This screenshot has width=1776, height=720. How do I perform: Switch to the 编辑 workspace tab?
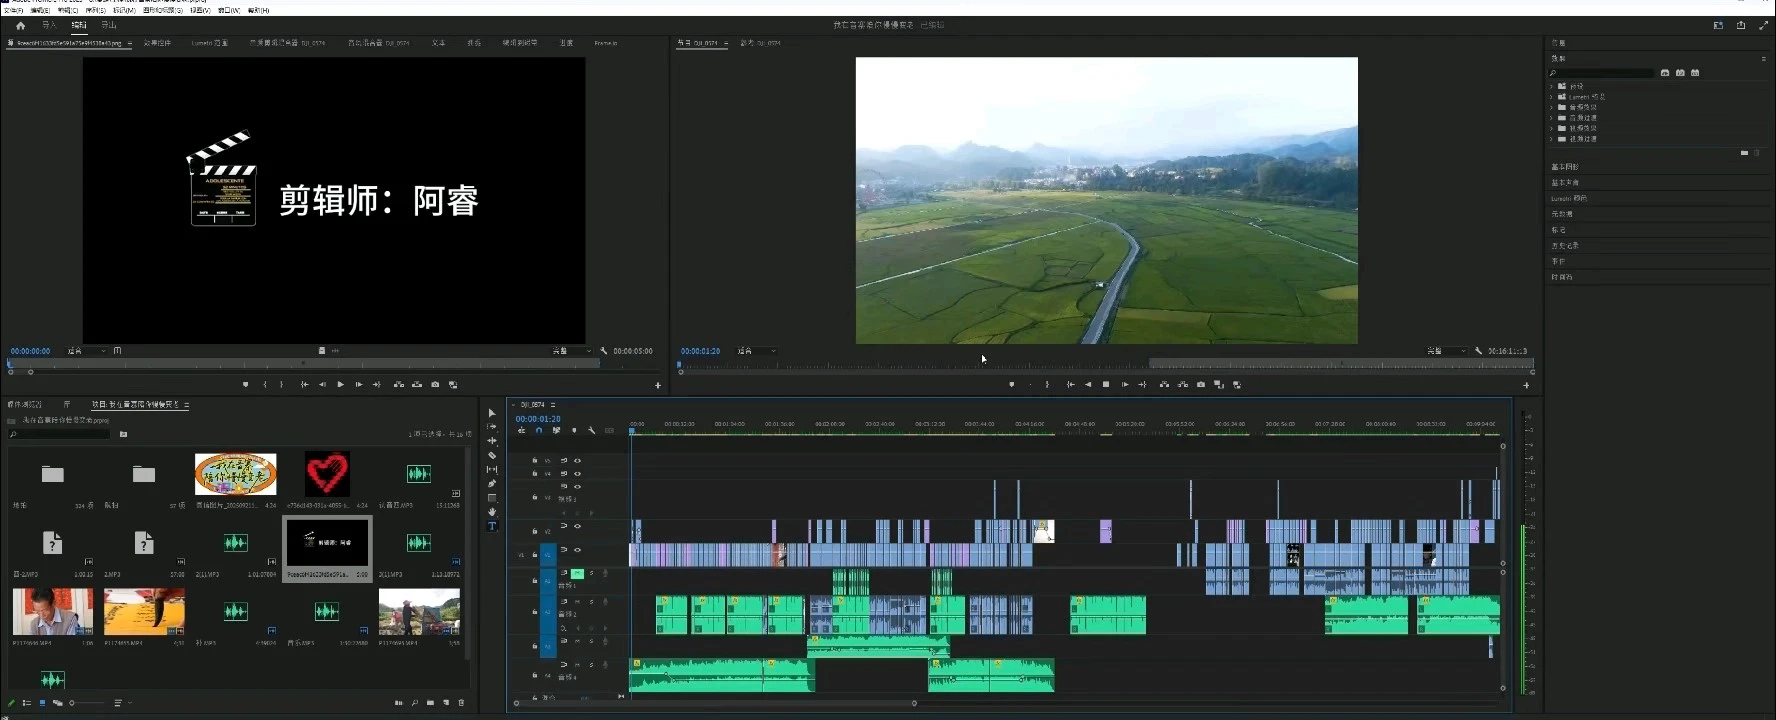coord(78,25)
